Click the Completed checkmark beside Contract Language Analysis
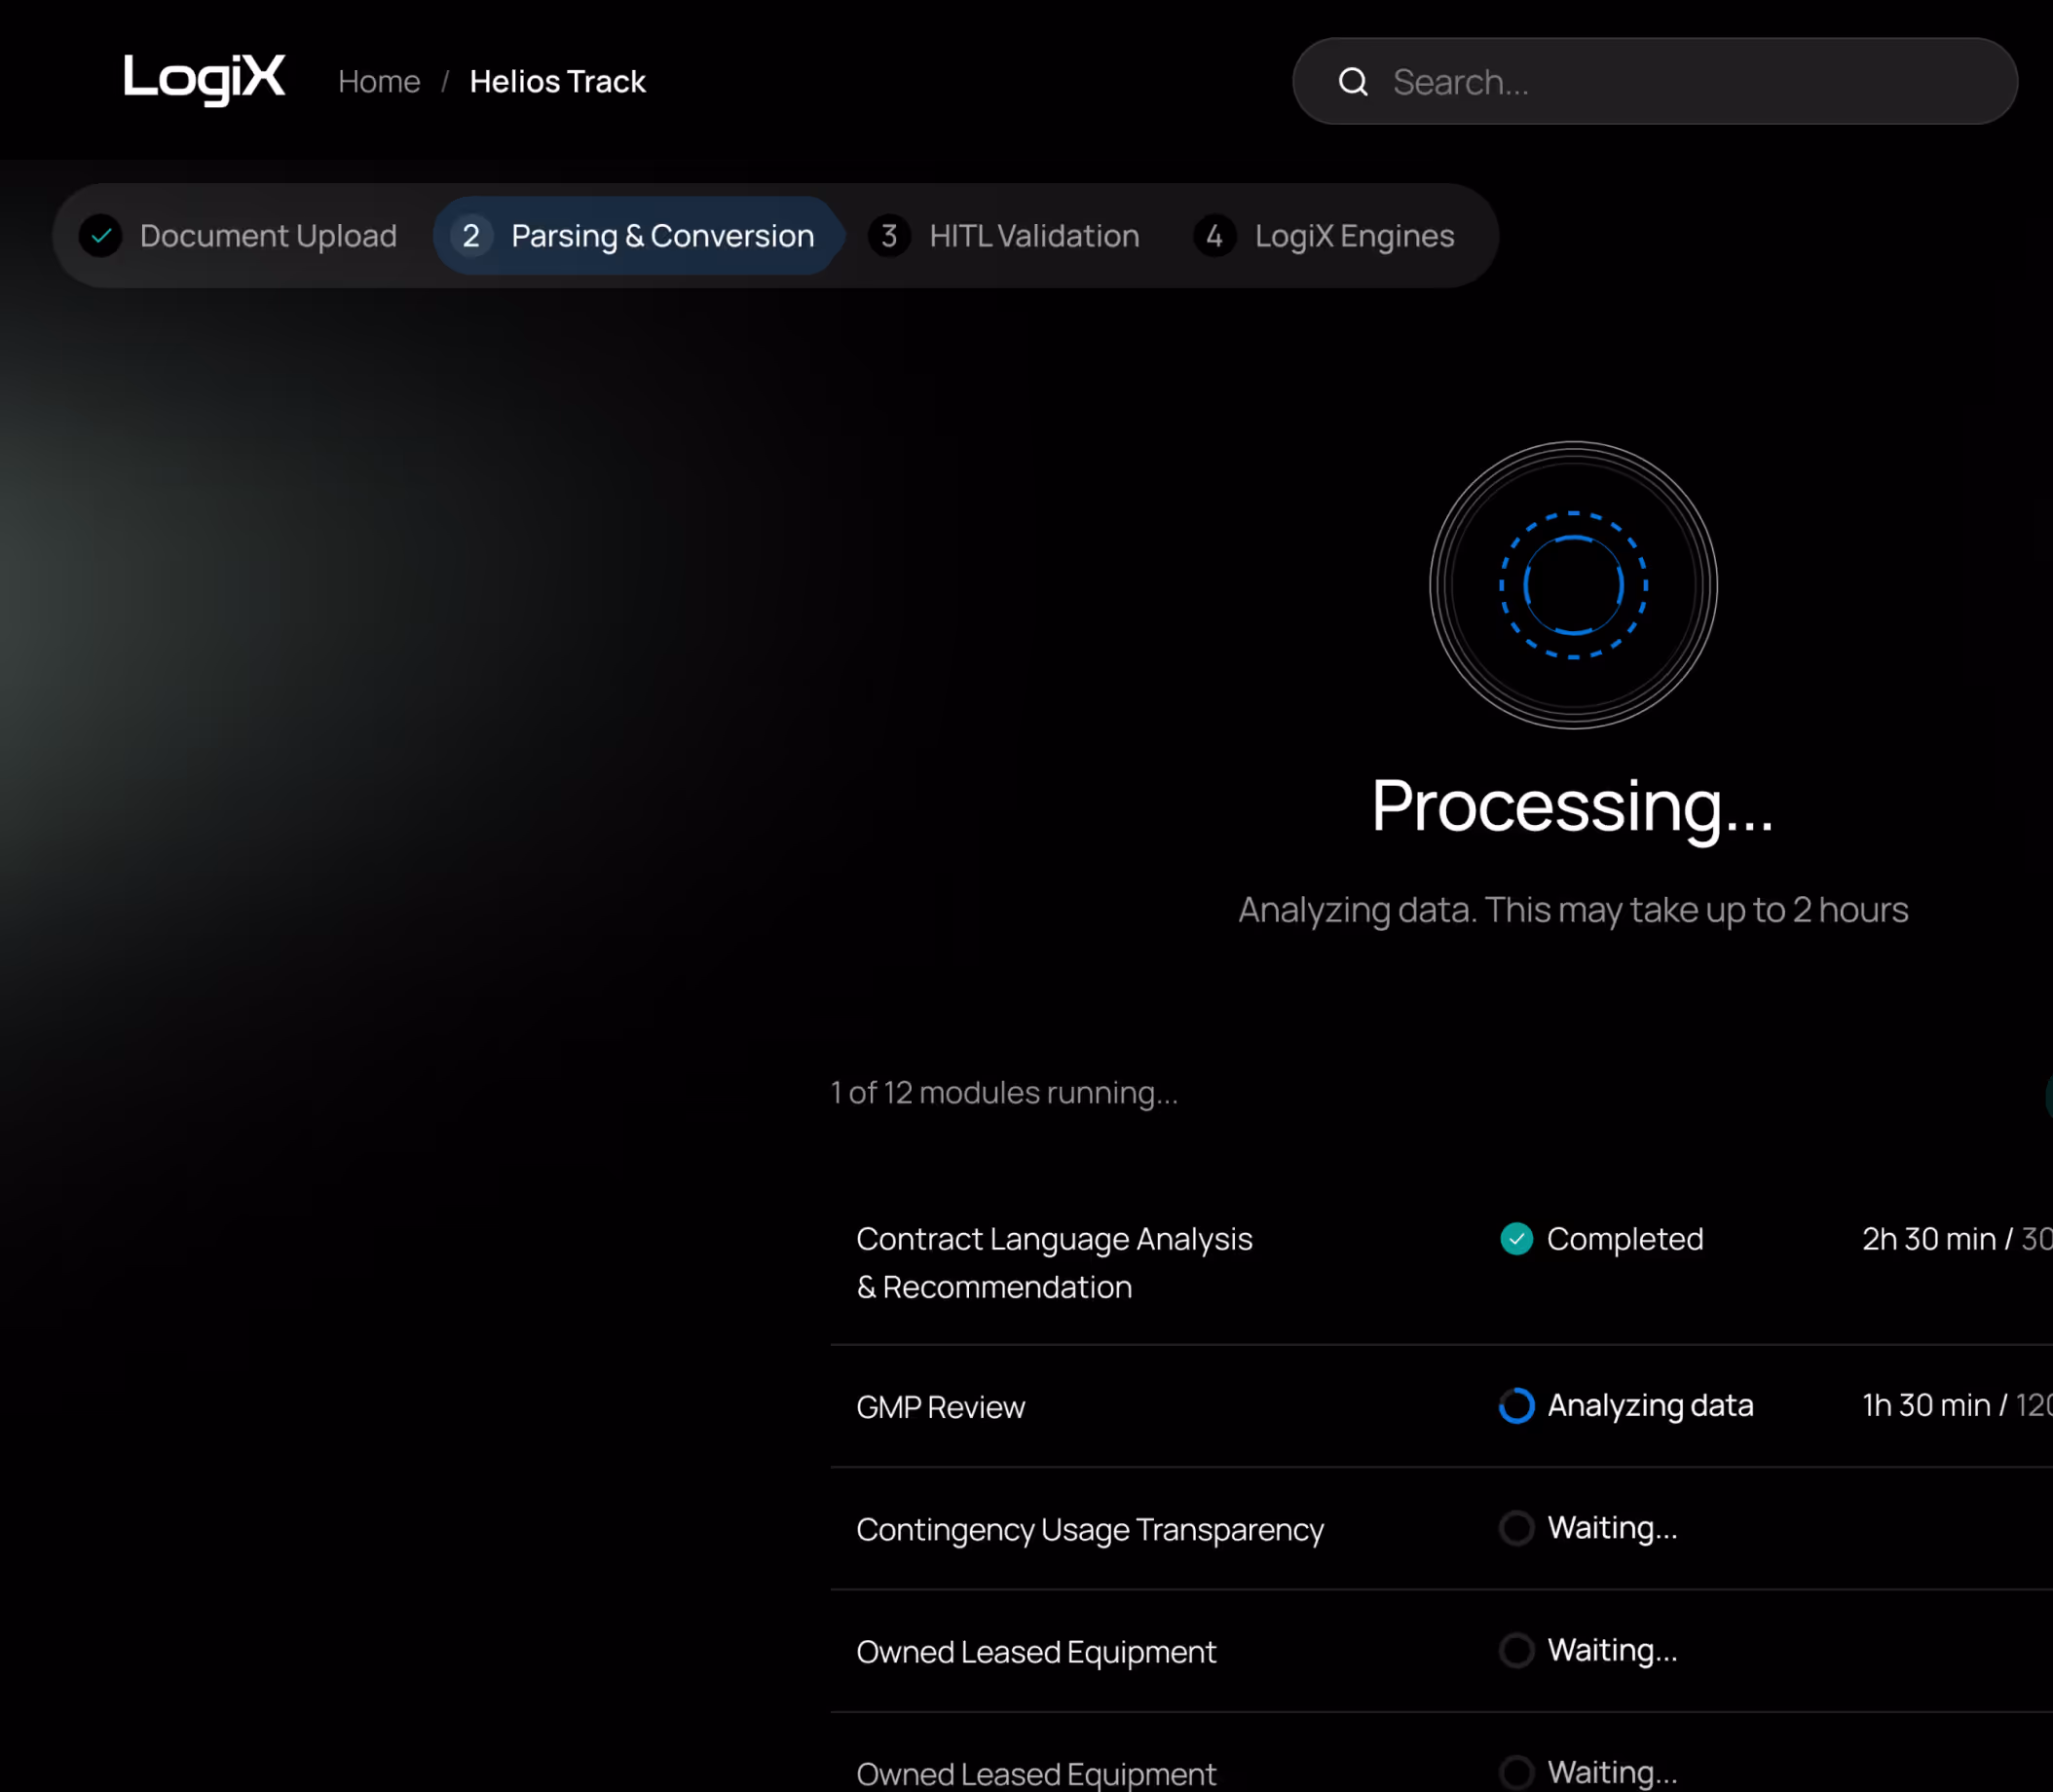Screen dimensions: 2053x1792 coord(1516,1239)
